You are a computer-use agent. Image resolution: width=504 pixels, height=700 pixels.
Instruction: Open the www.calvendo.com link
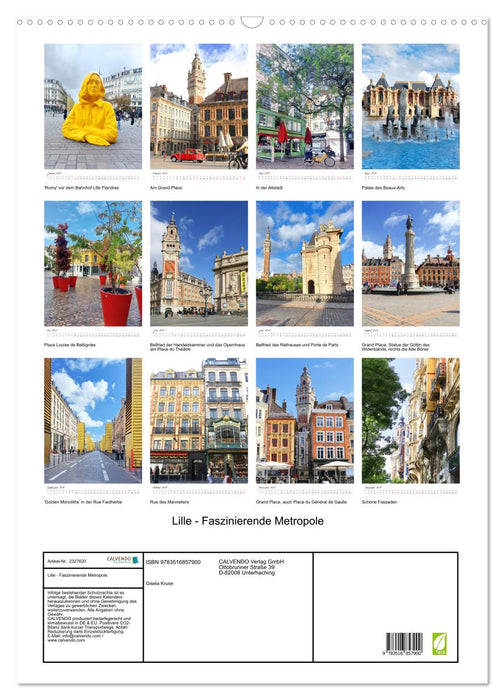tap(66, 640)
